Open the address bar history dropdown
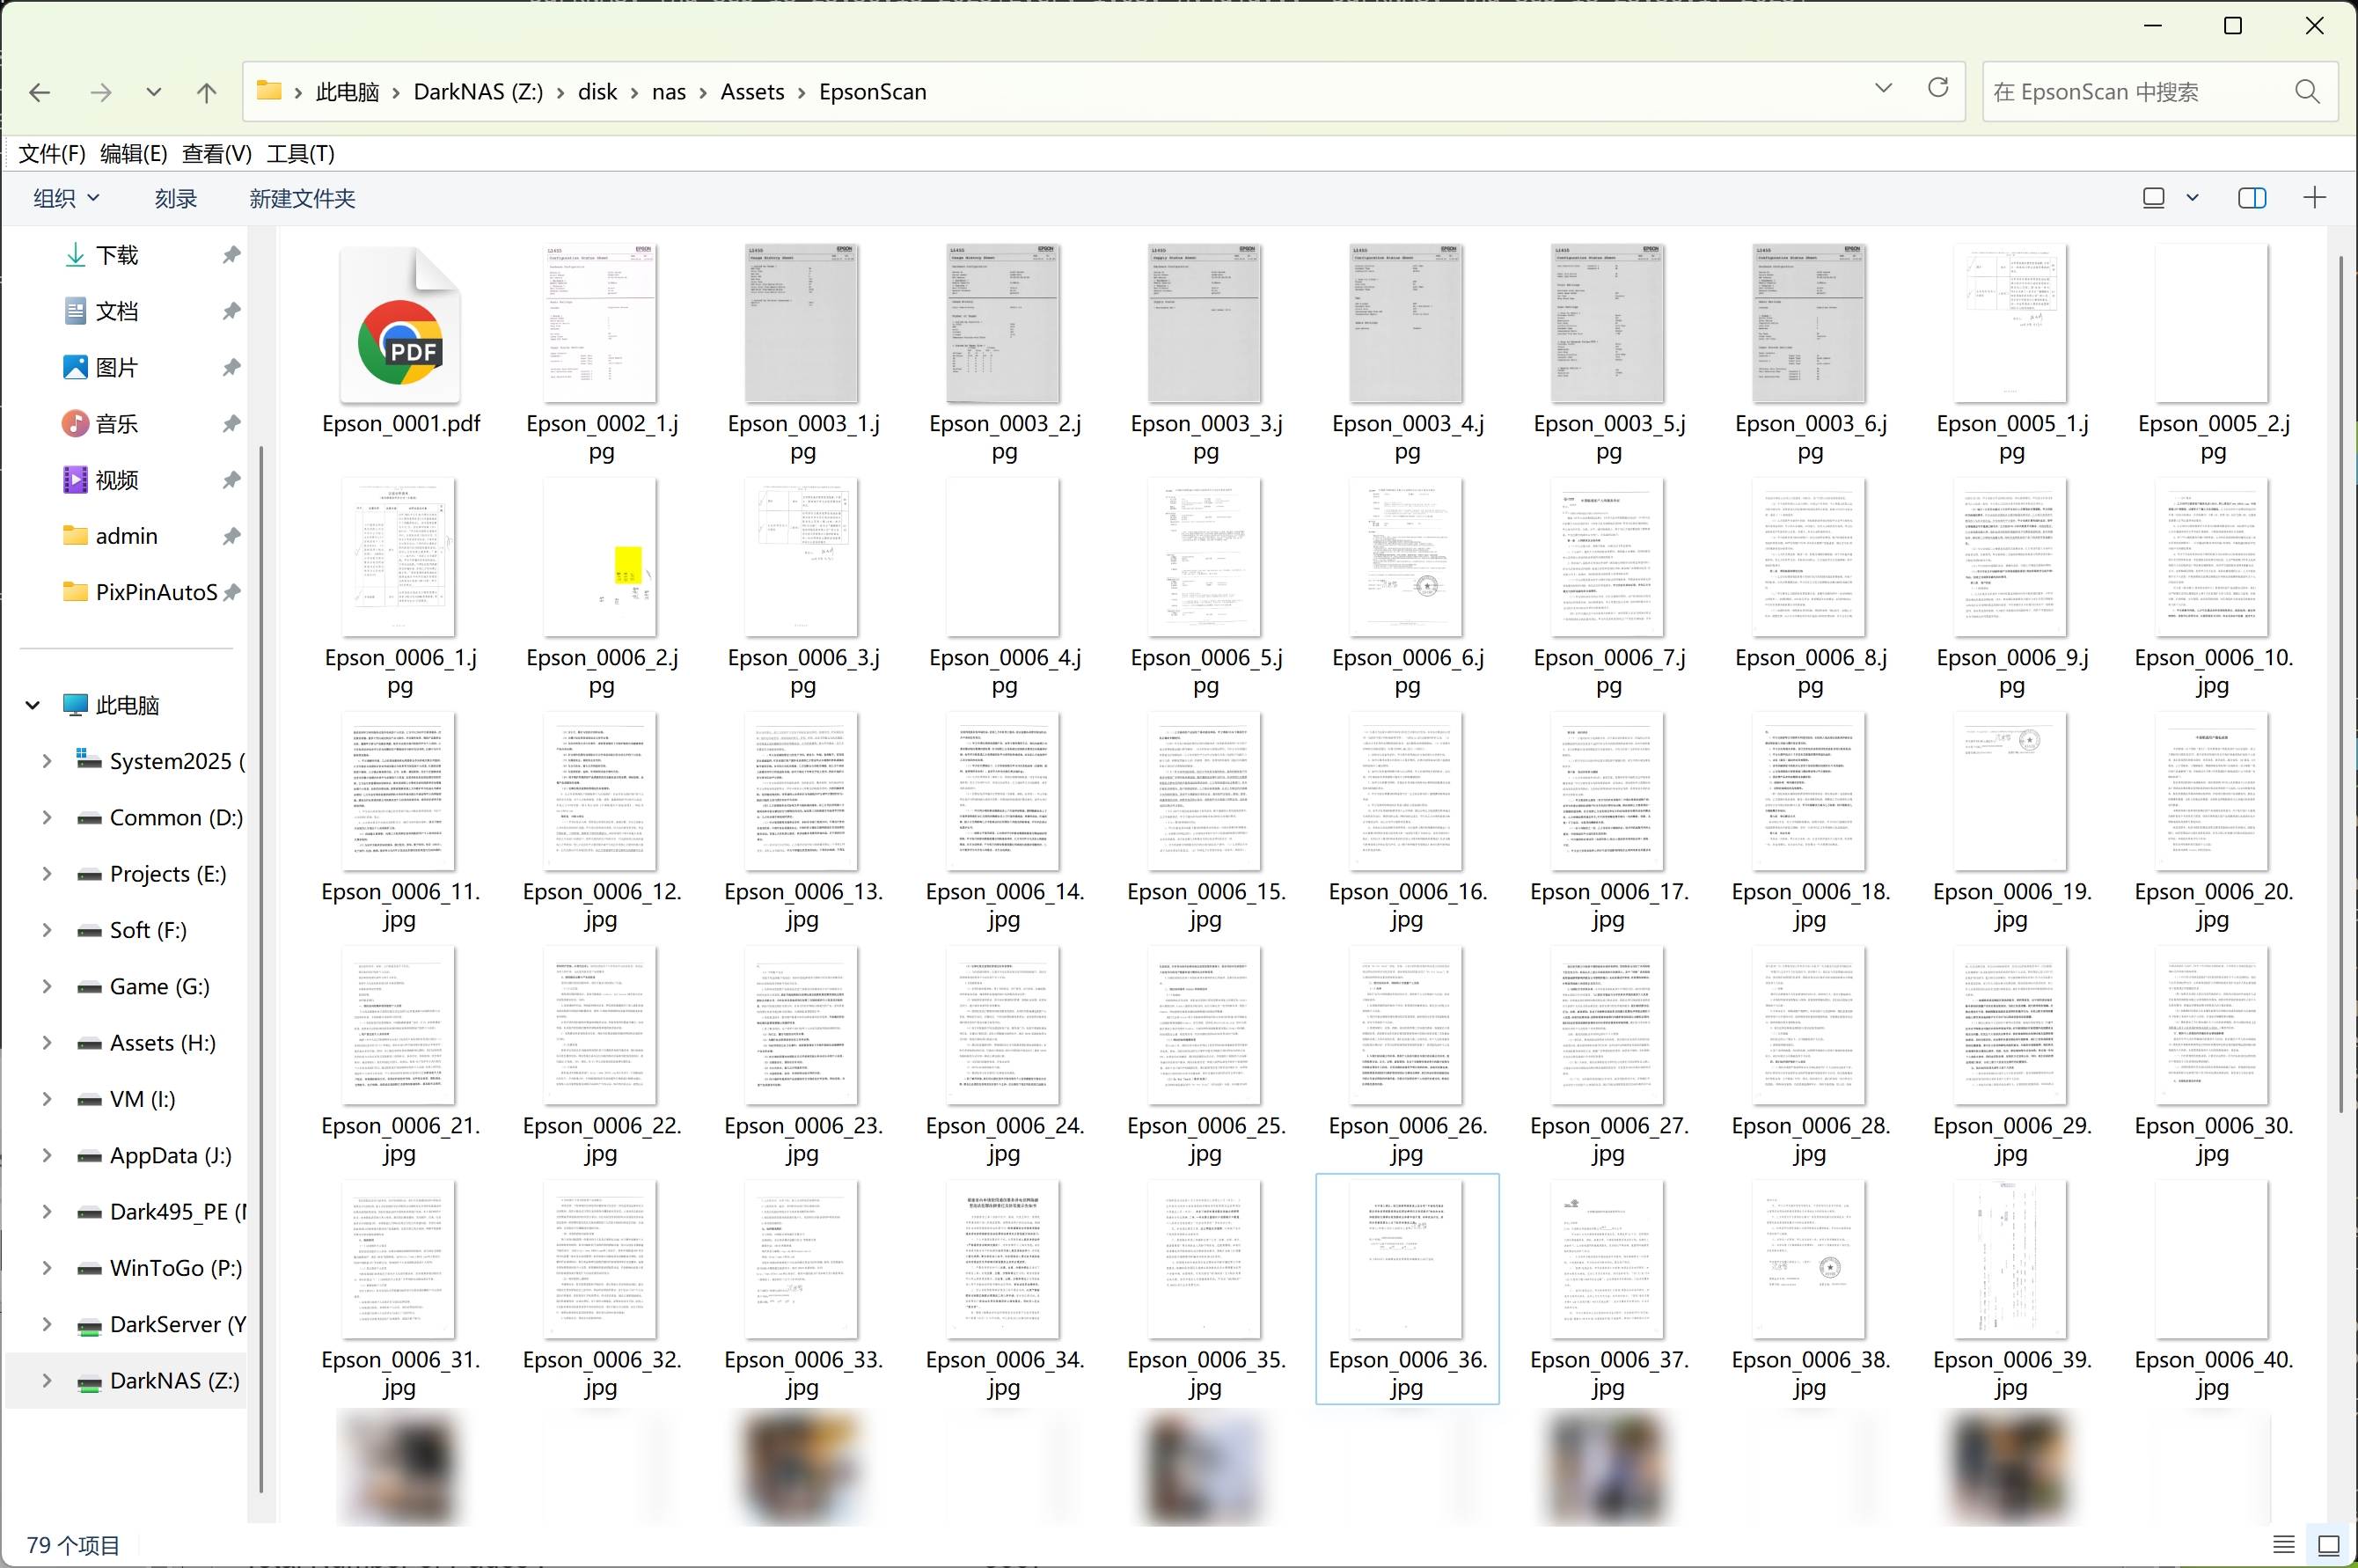Screen dimensions: 2358x1568 click(1883, 89)
